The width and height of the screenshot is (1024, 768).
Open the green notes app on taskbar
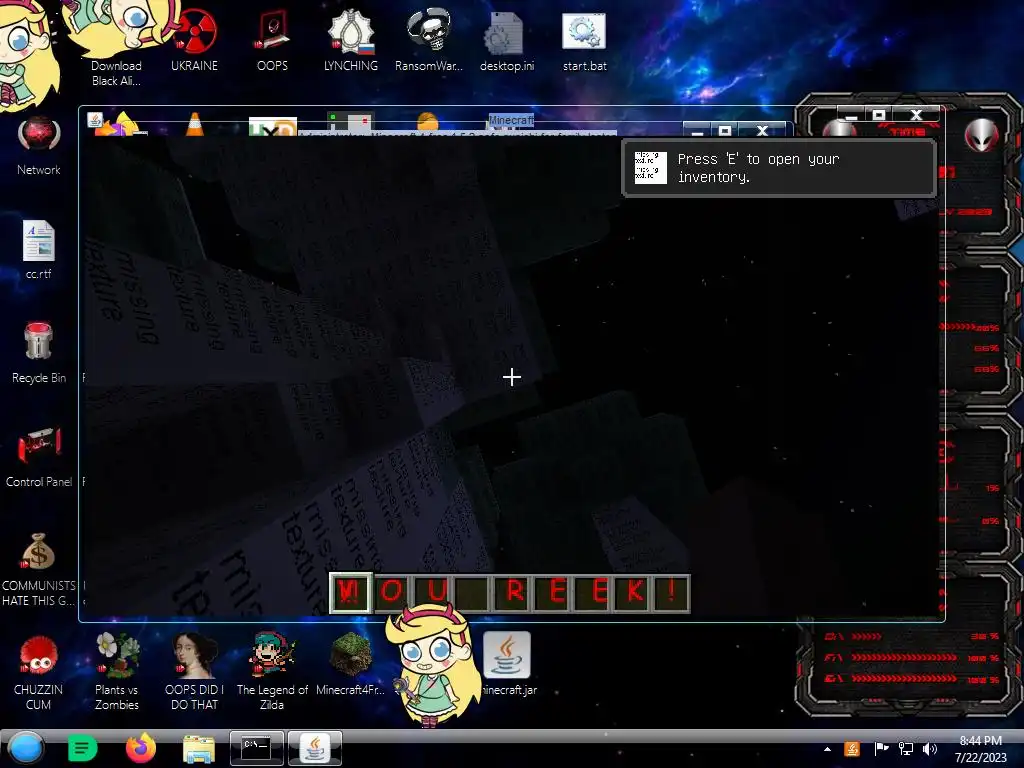pos(82,748)
